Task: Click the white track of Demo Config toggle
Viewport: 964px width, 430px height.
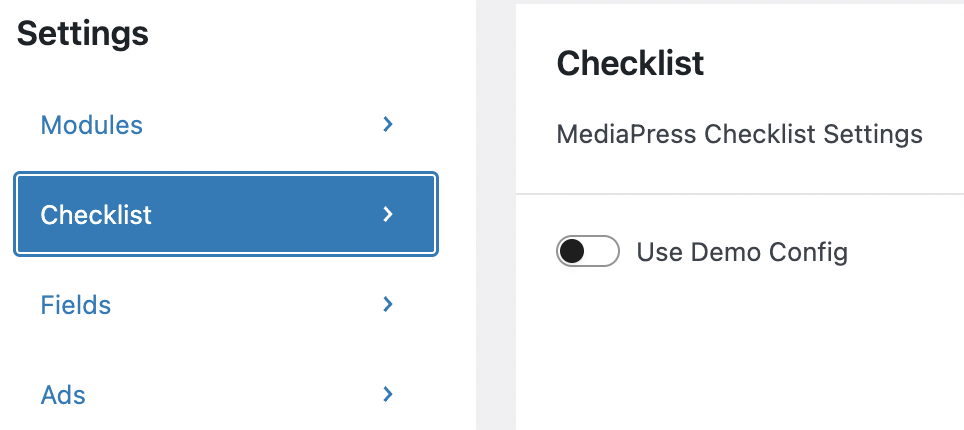Action: coord(603,252)
